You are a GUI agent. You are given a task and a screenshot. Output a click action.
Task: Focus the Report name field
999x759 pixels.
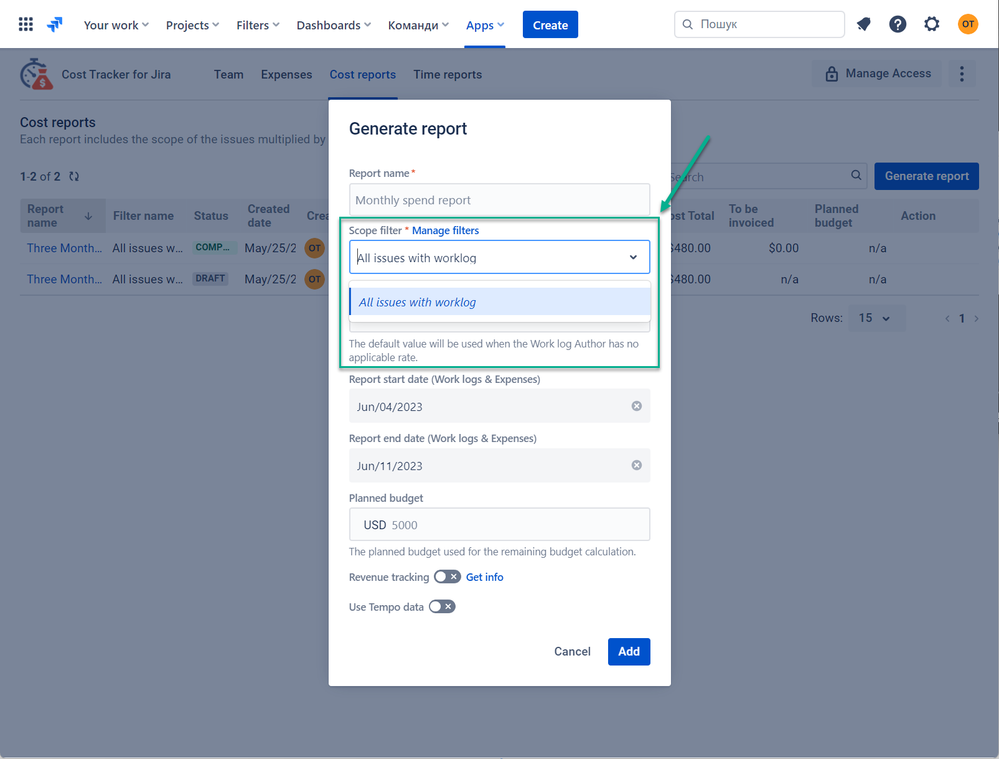click(x=500, y=200)
